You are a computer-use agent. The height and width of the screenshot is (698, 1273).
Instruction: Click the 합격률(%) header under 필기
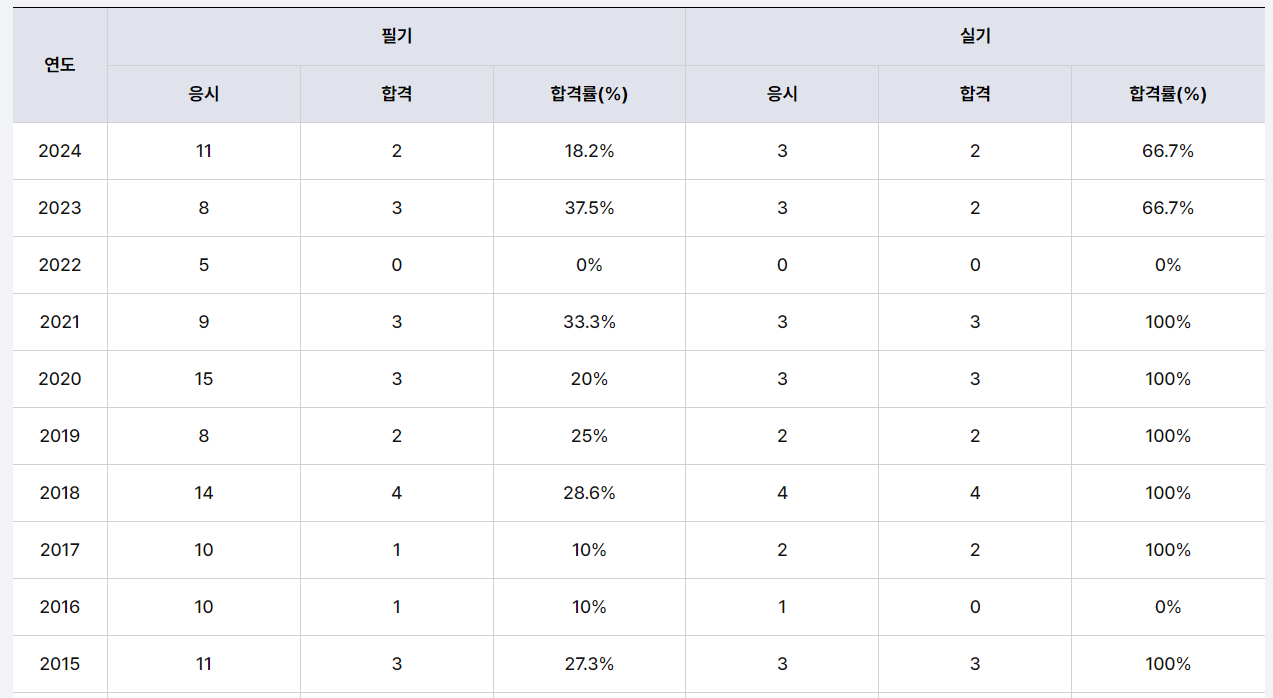[589, 94]
